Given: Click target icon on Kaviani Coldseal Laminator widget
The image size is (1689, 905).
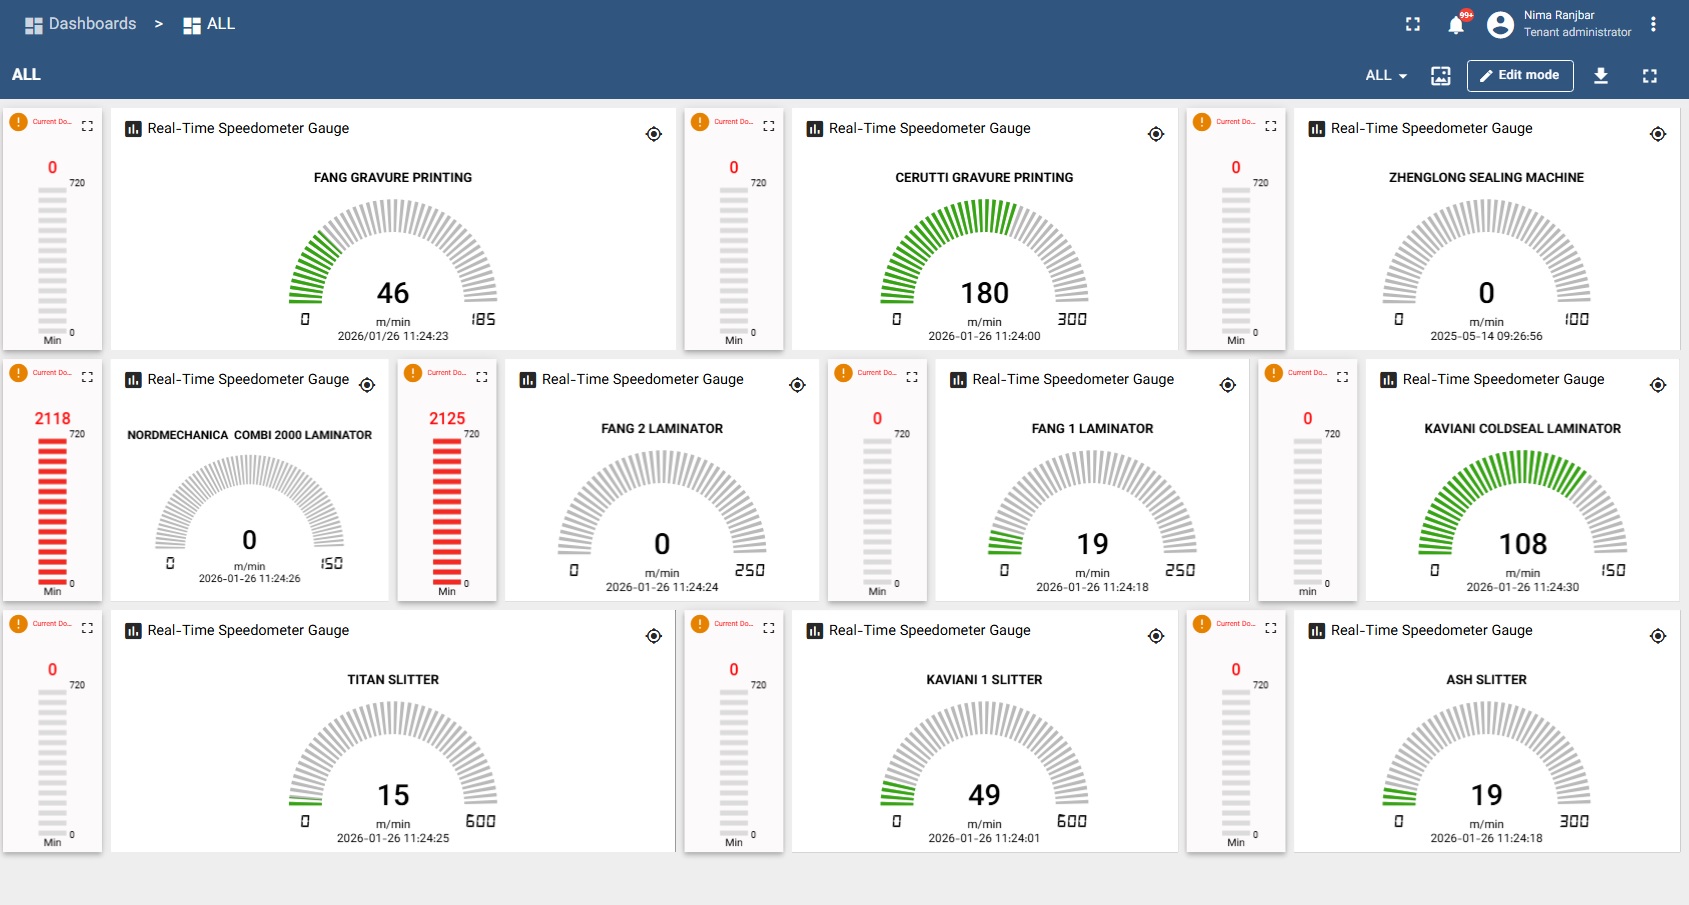Looking at the screenshot, I should point(1658,385).
